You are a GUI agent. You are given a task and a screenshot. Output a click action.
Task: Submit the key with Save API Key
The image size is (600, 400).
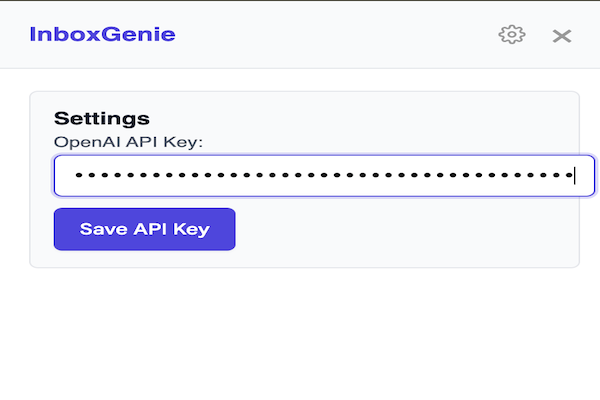coord(145,229)
